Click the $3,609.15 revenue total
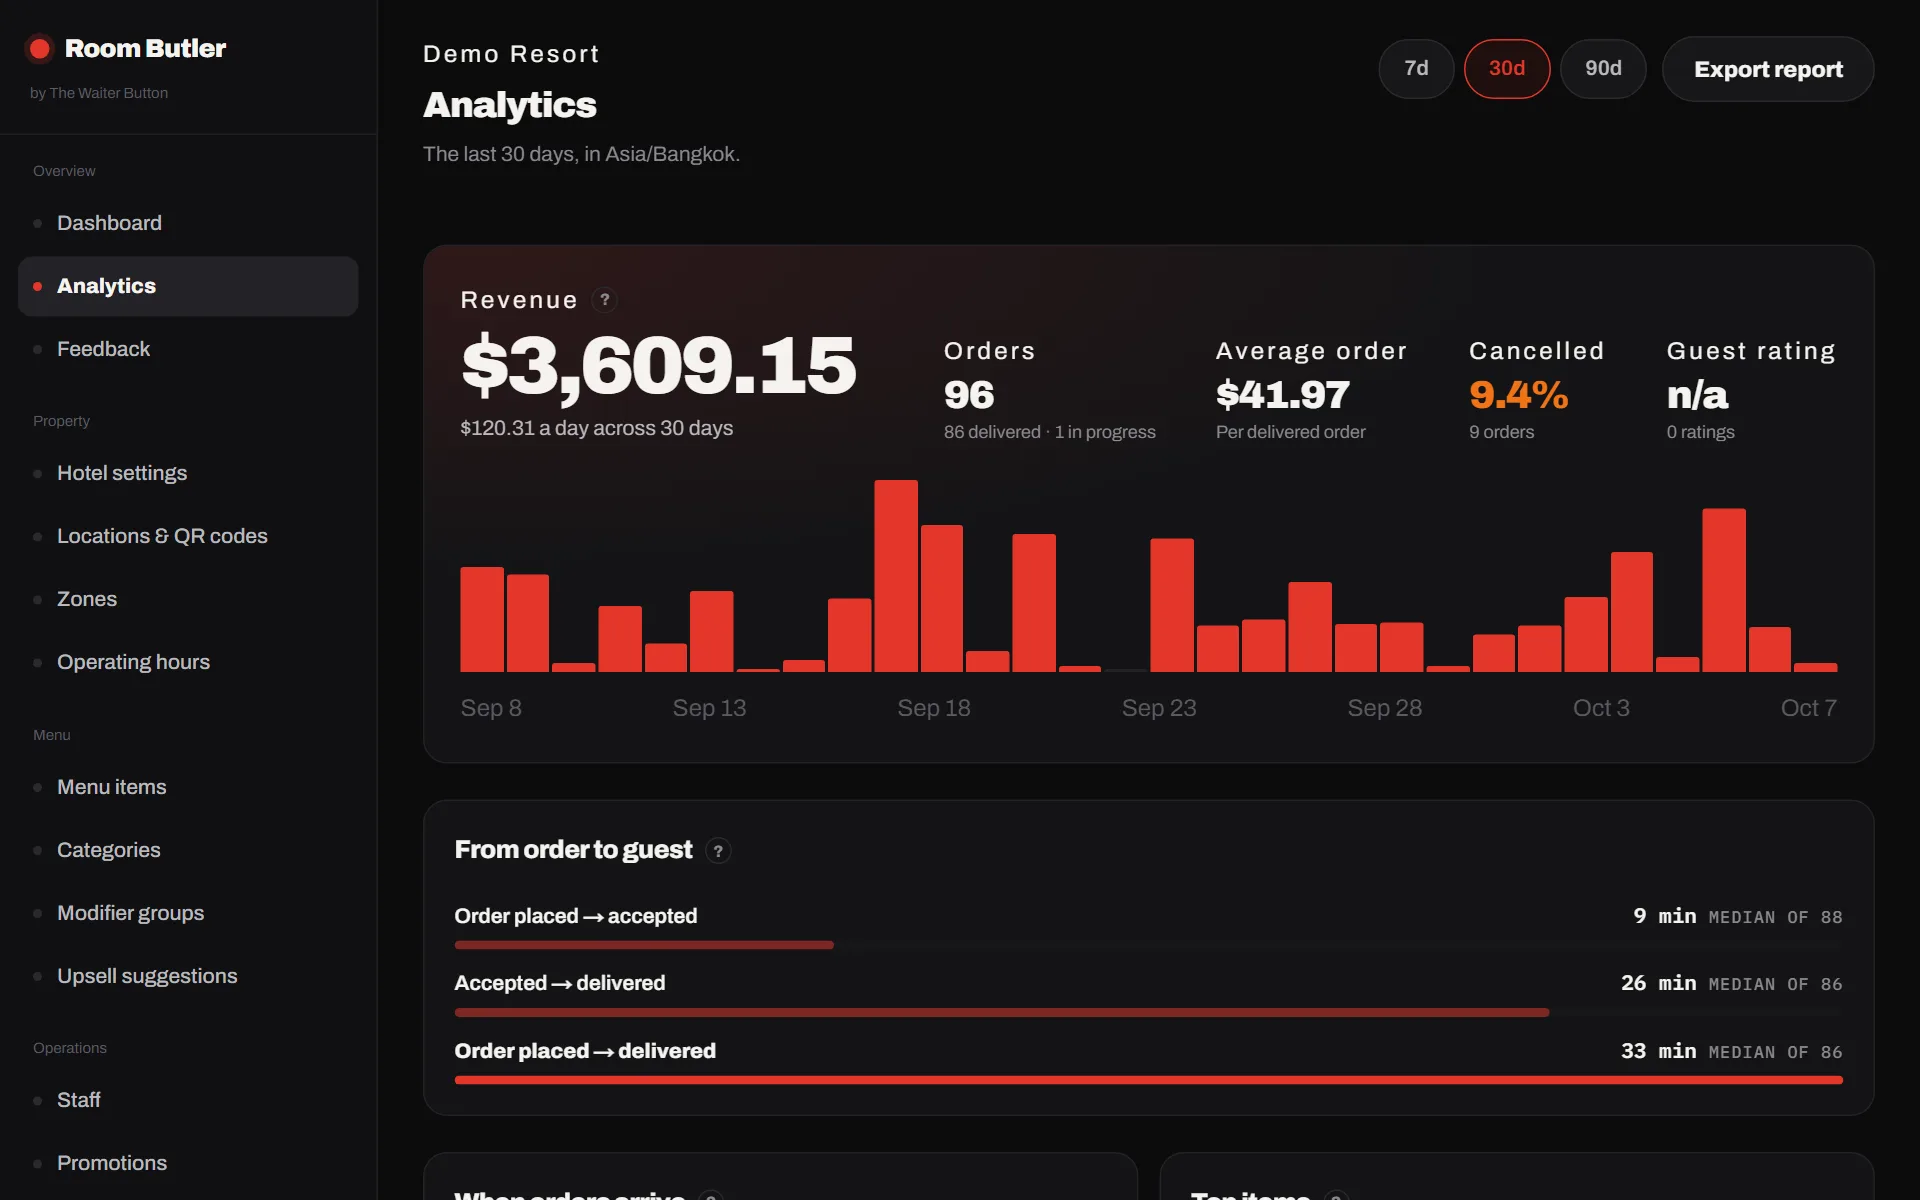This screenshot has height=1200, width=1920. pyautogui.click(x=658, y=366)
